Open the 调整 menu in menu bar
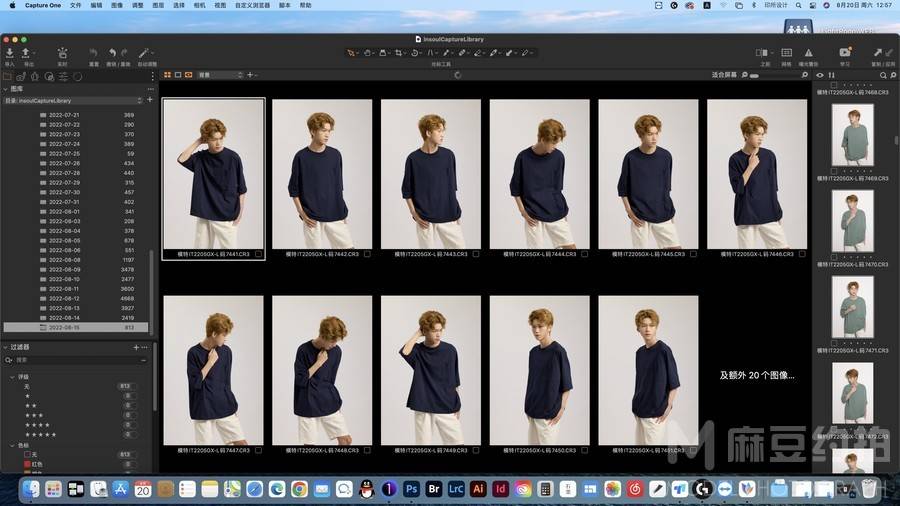 click(x=138, y=5)
